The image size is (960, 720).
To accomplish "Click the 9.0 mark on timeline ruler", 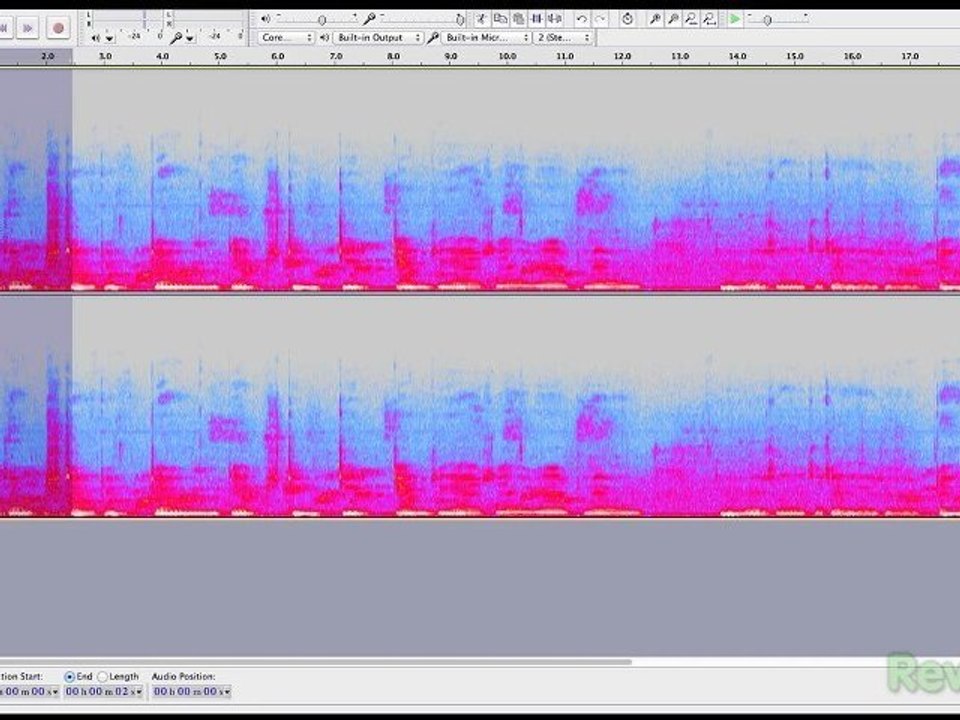I will [451, 56].
